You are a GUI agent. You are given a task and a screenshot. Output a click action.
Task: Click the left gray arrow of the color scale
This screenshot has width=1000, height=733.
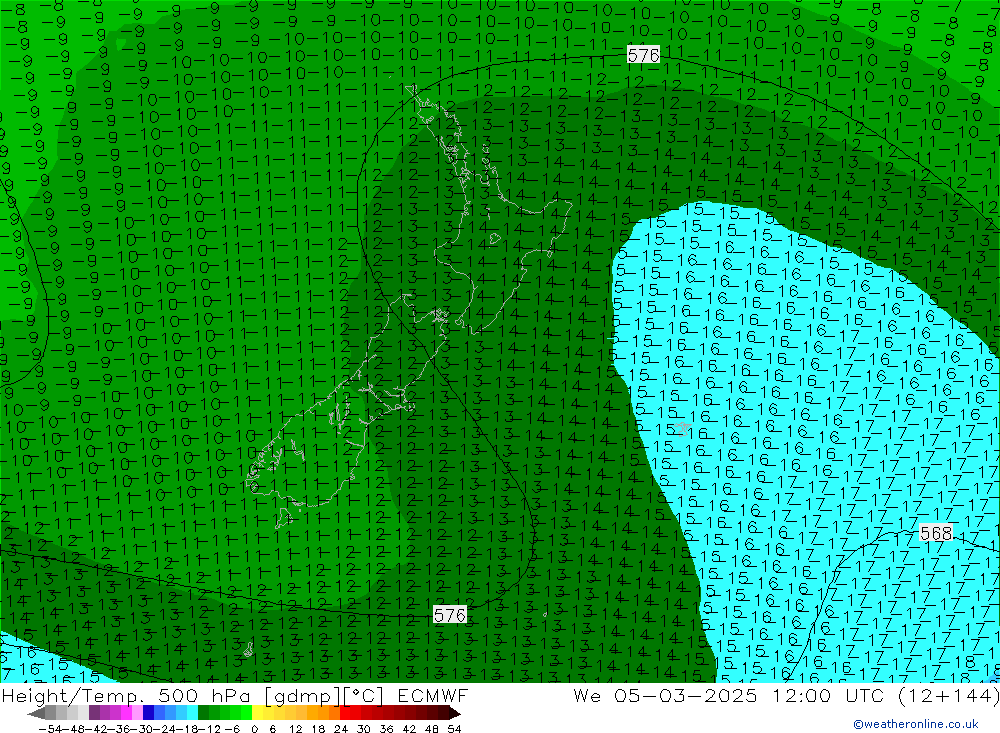pyautogui.click(x=37, y=714)
